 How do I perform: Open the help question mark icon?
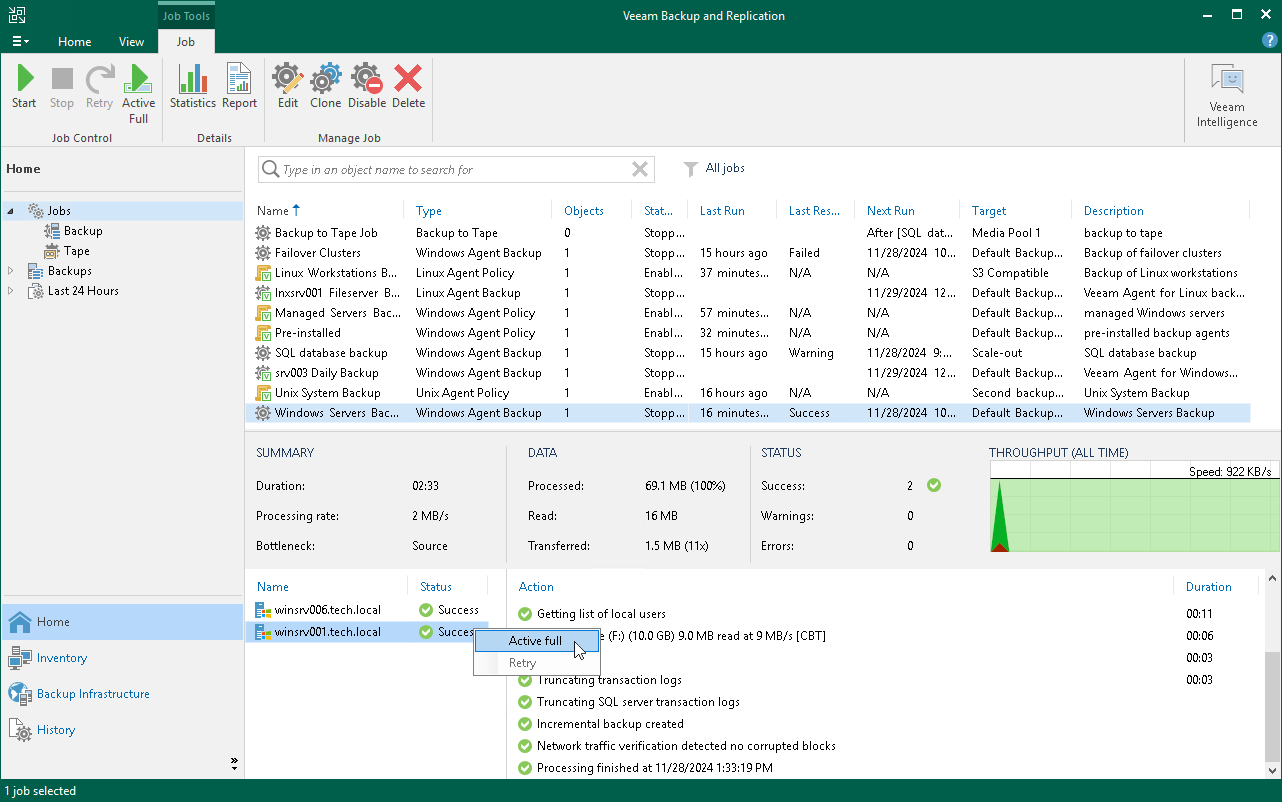(1269, 41)
